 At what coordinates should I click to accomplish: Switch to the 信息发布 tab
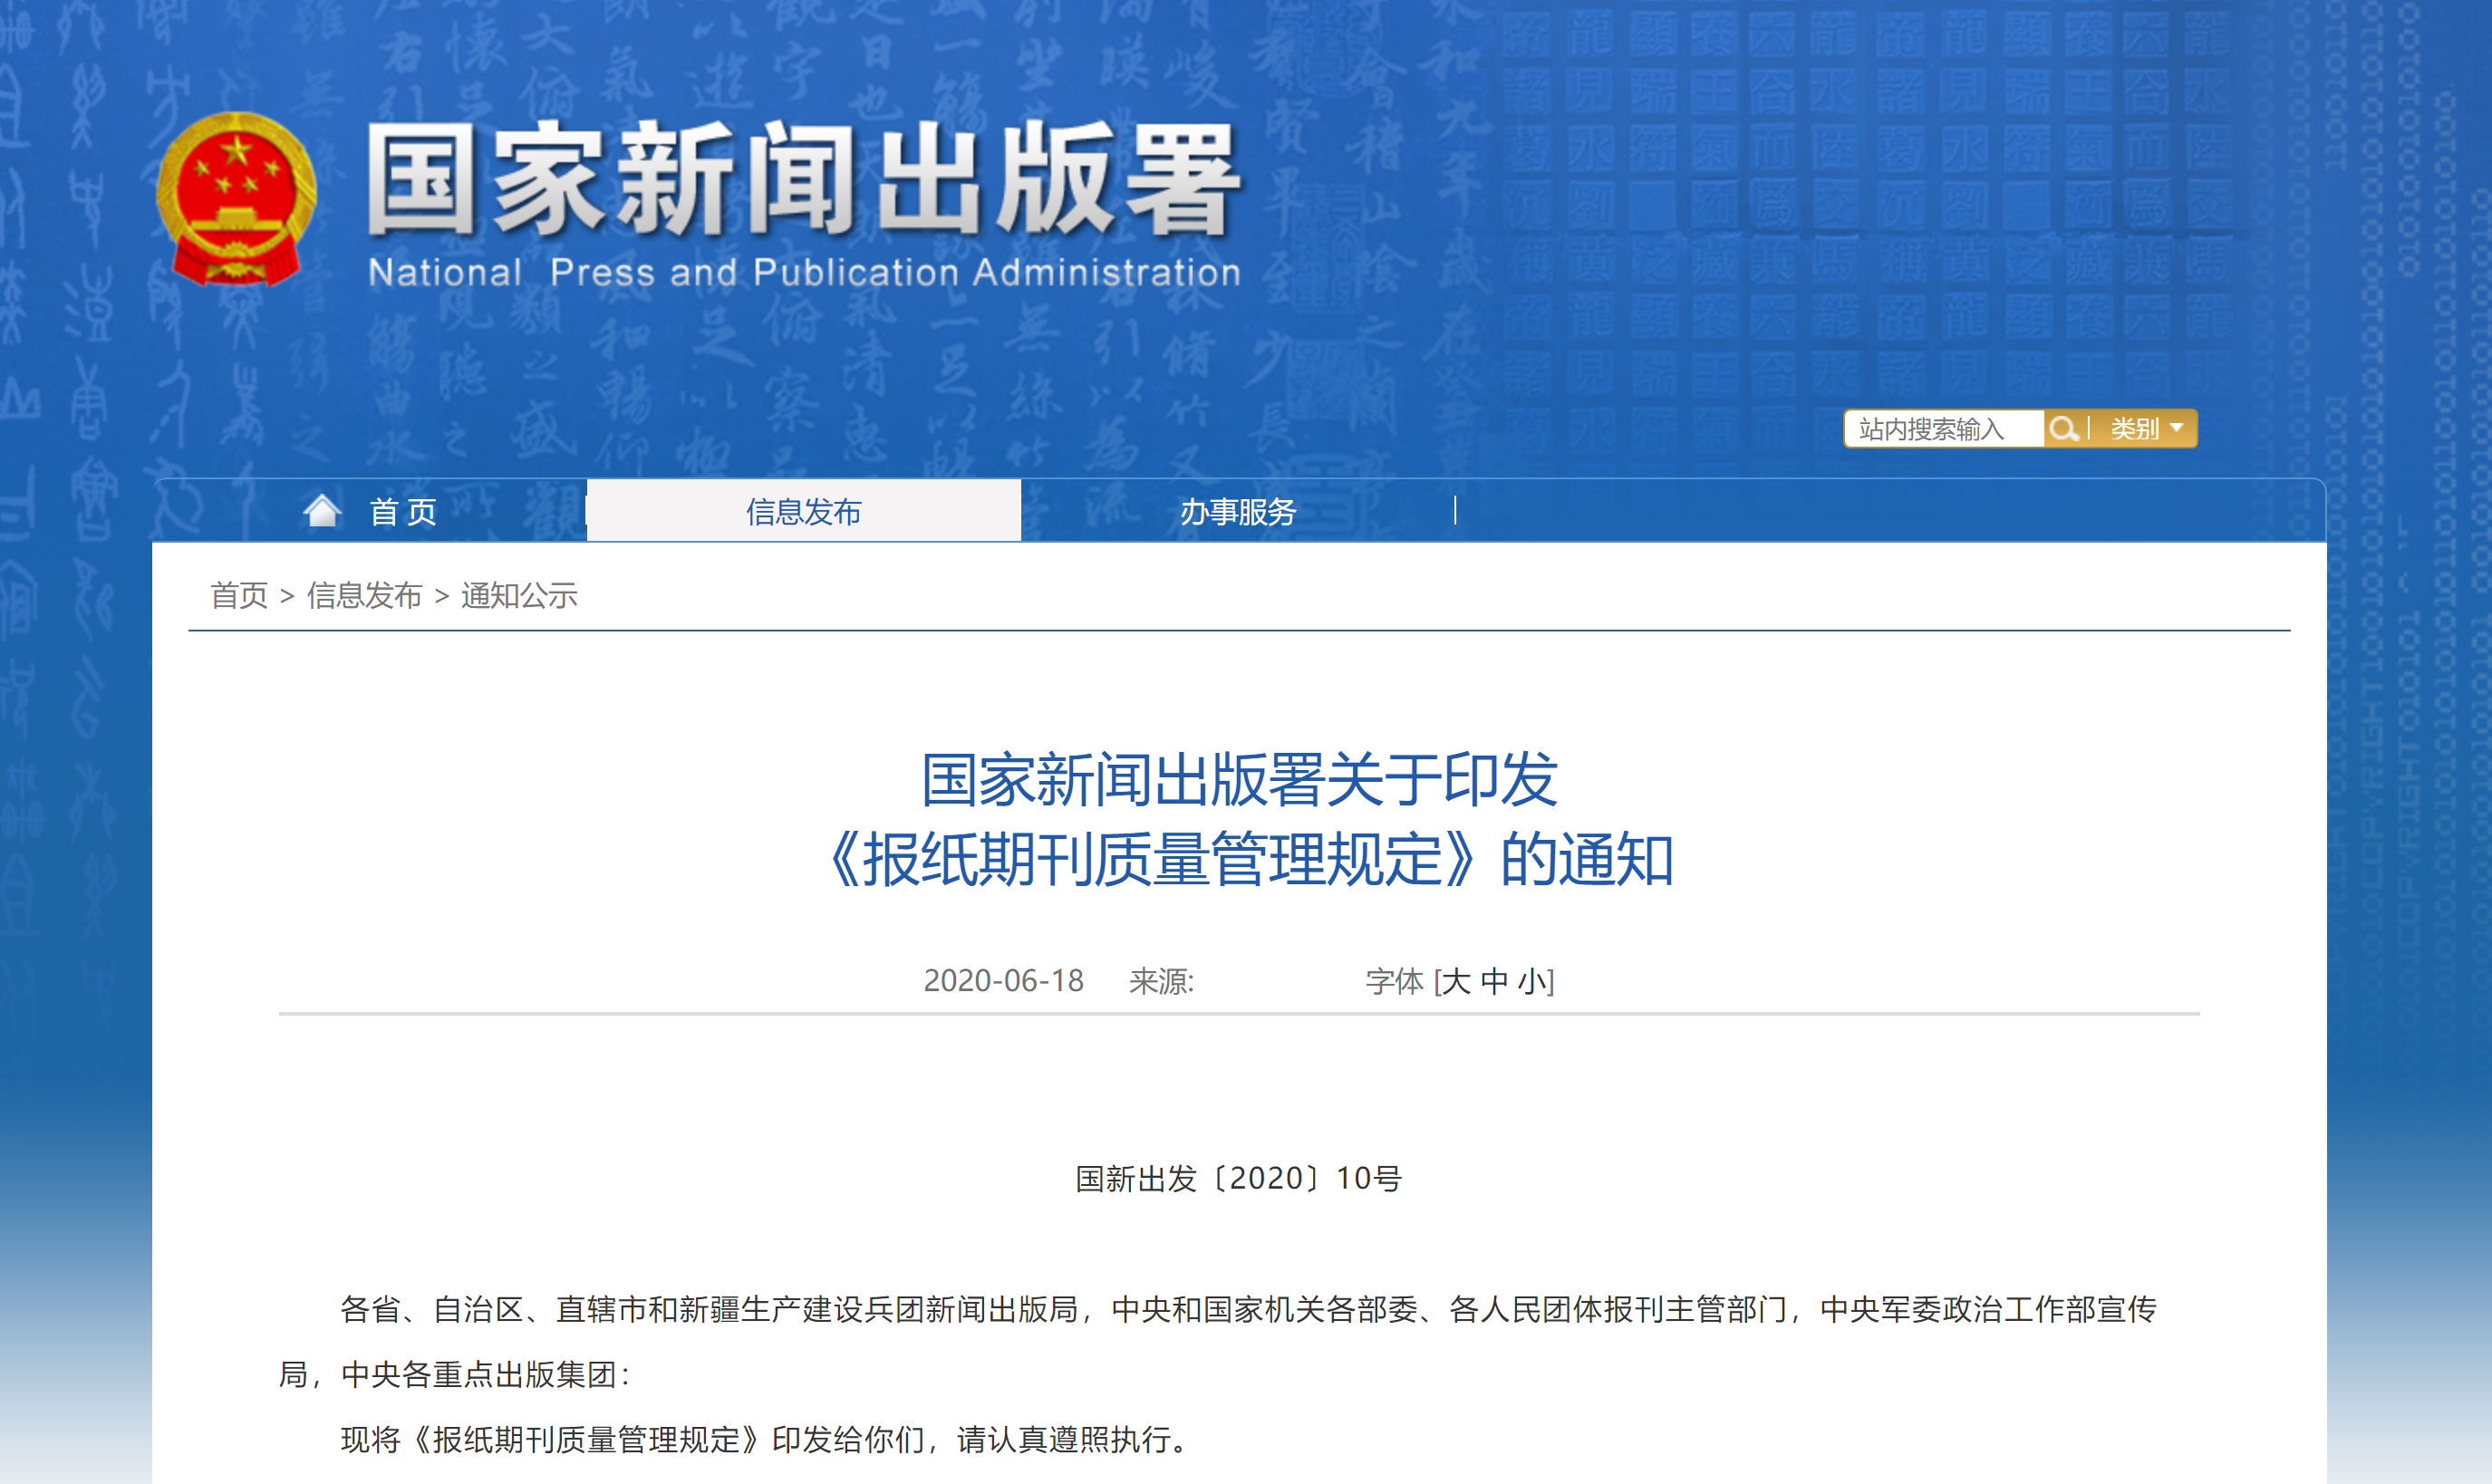[803, 512]
